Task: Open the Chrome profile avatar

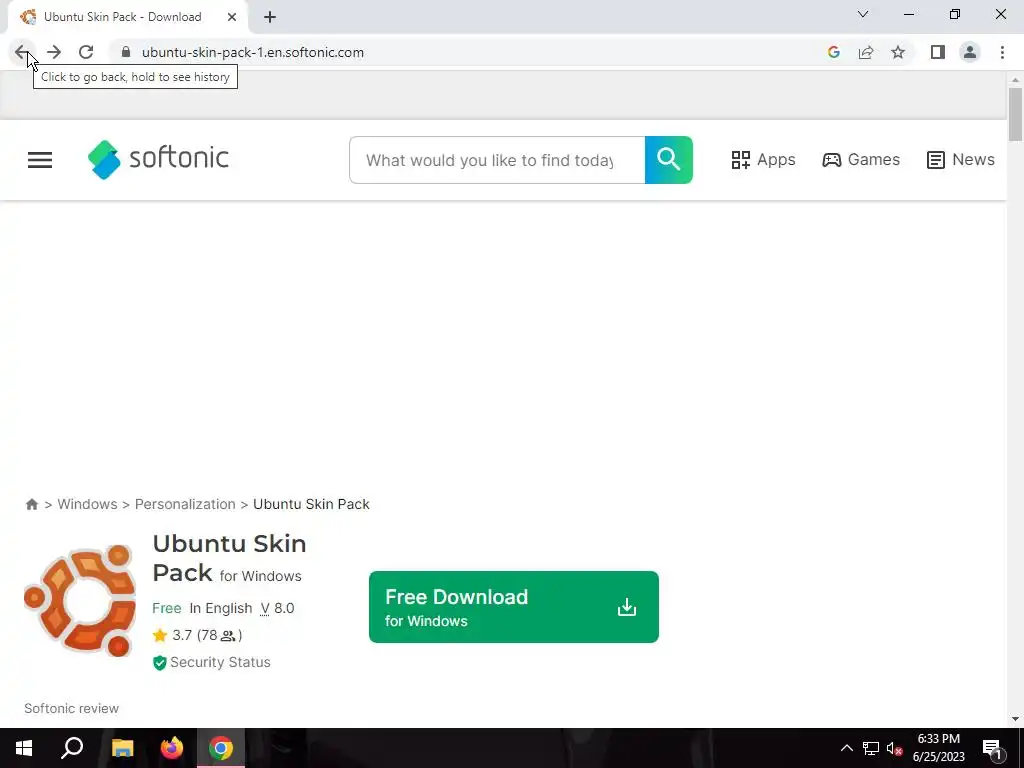Action: (x=970, y=52)
